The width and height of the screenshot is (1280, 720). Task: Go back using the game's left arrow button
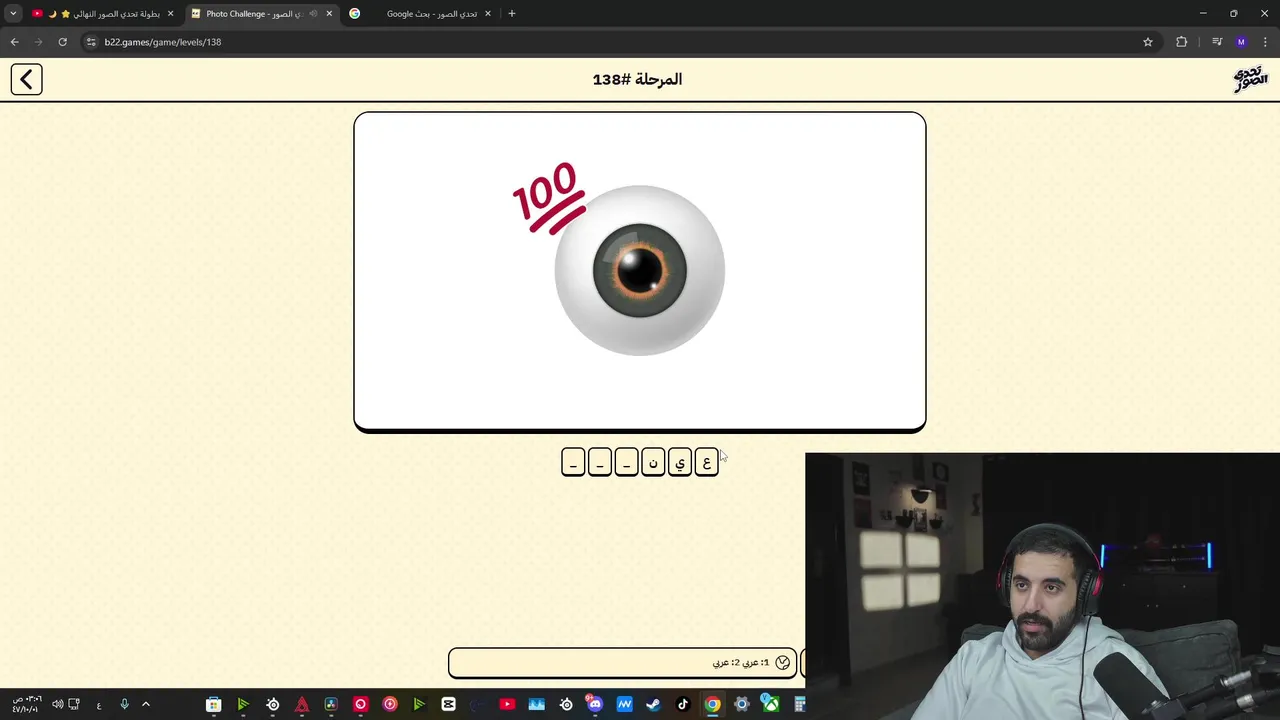(x=27, y=79)
